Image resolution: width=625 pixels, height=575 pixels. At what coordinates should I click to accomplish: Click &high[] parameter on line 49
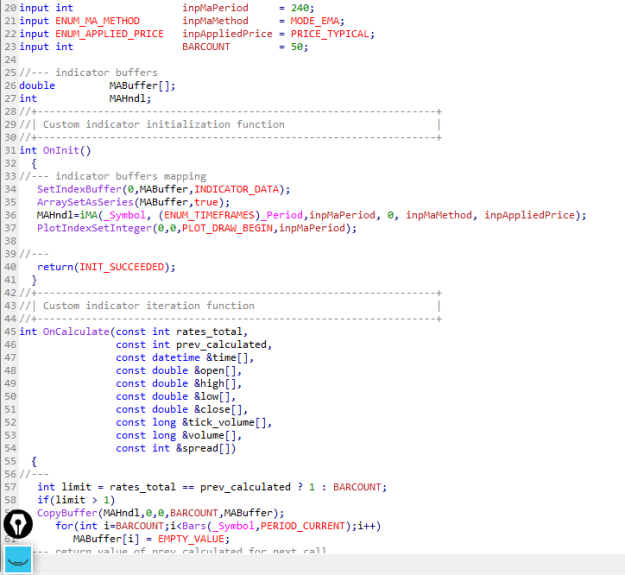tap(215, 383)
